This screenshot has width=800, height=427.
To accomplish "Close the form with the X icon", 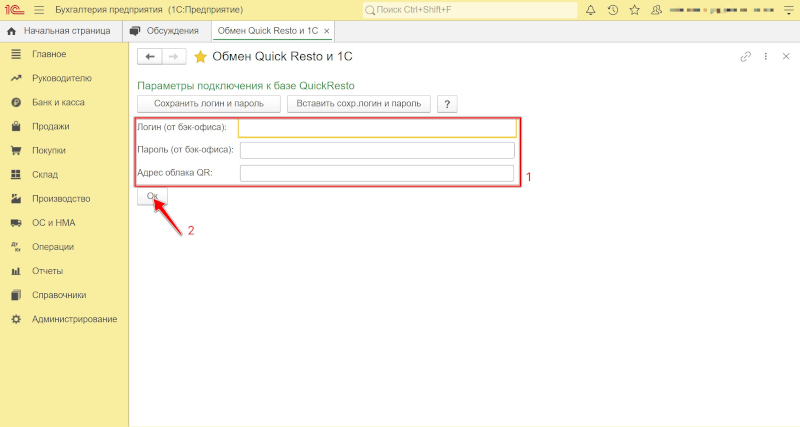I will coord(786,57).
